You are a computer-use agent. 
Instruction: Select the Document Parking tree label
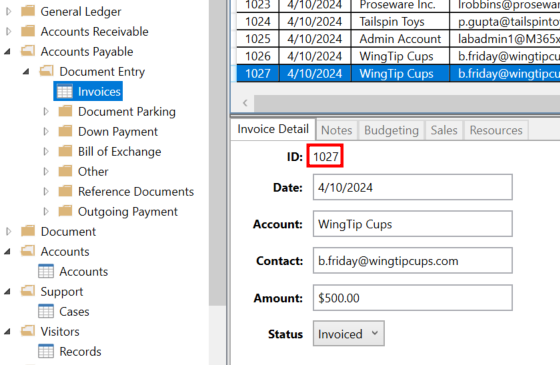127,111
